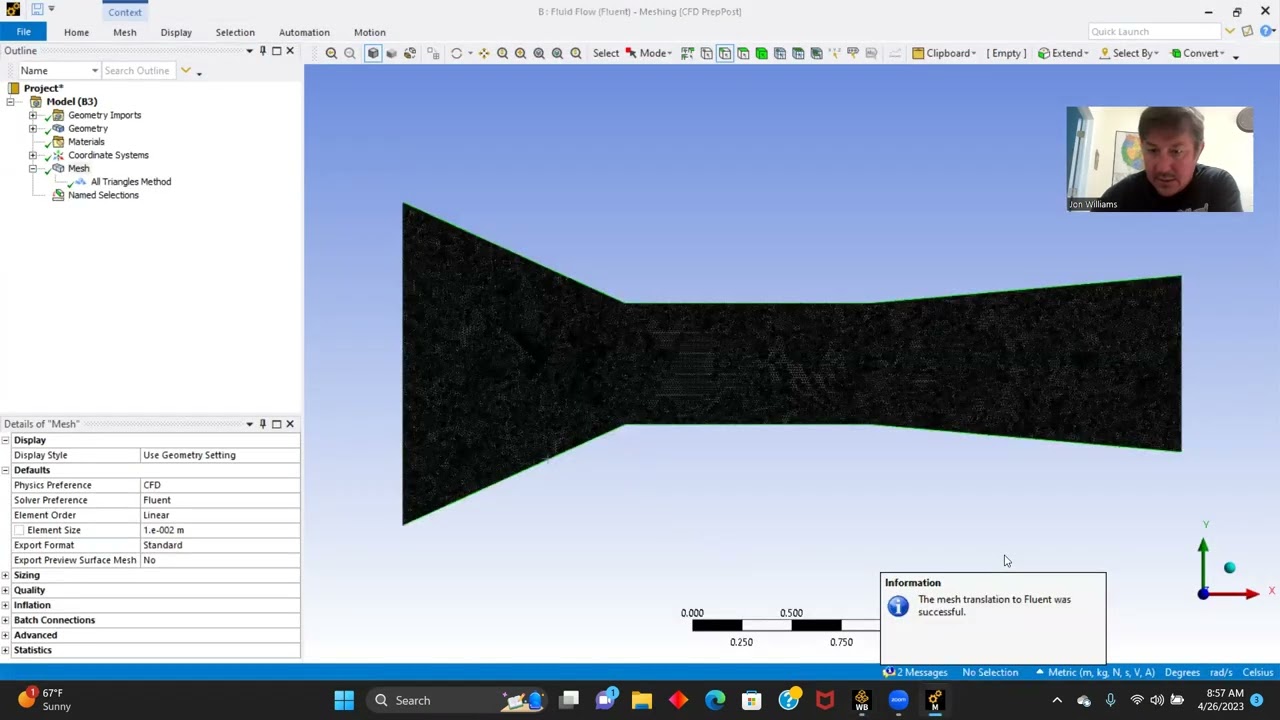Image resolution: width=1280 pixels, height=720 pixels.
Task: Switch to the Display ribbon tab
Action: pyautogui.click(x=176, y=32)
